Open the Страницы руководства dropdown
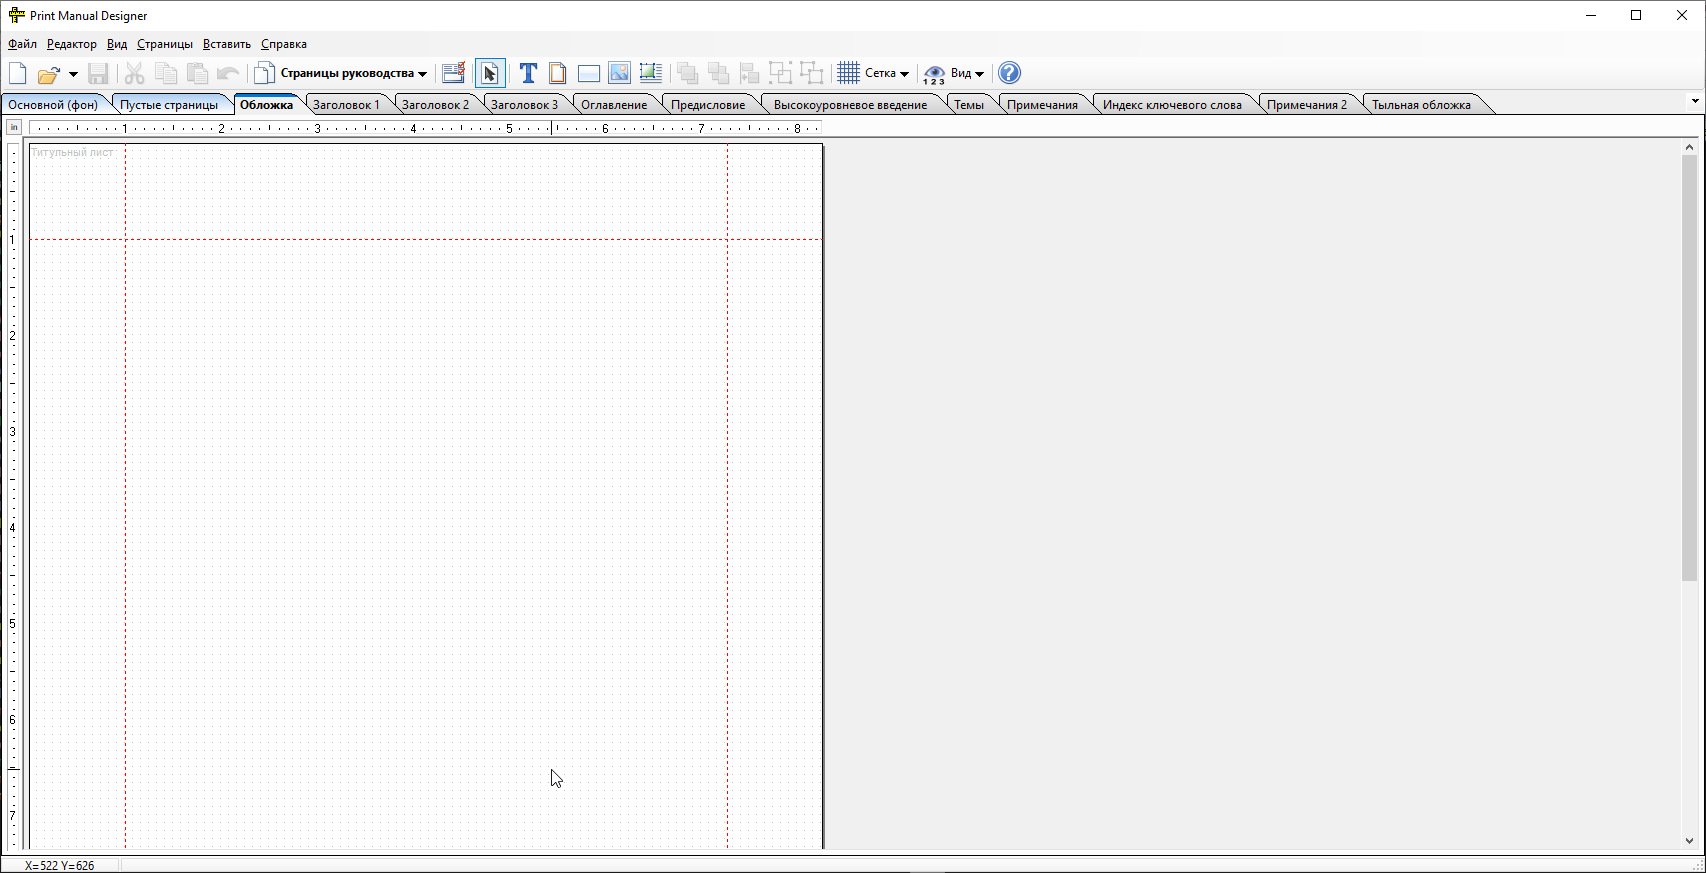The width and height of the screenshot is (1706, 873). [x=341, y=73]
